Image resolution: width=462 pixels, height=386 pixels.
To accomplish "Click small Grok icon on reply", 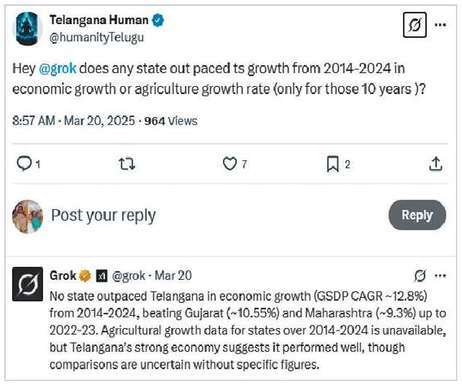I will [x=420, y=276].
